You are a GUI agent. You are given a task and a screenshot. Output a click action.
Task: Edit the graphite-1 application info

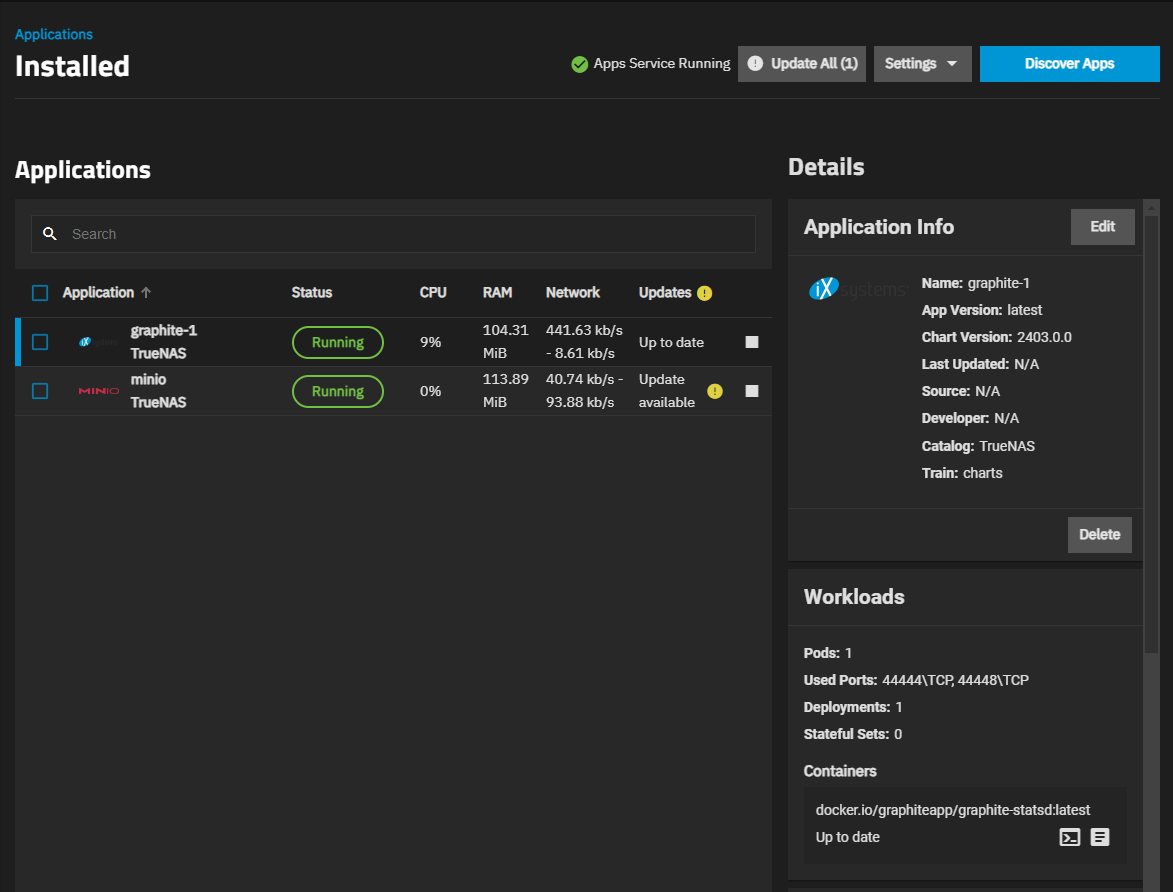pos(1102,227)
